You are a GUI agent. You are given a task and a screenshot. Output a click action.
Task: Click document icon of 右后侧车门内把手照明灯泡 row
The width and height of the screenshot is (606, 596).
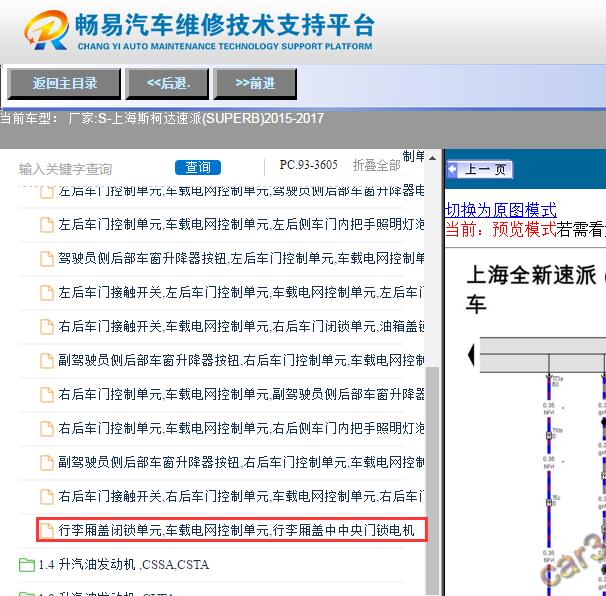47,429
